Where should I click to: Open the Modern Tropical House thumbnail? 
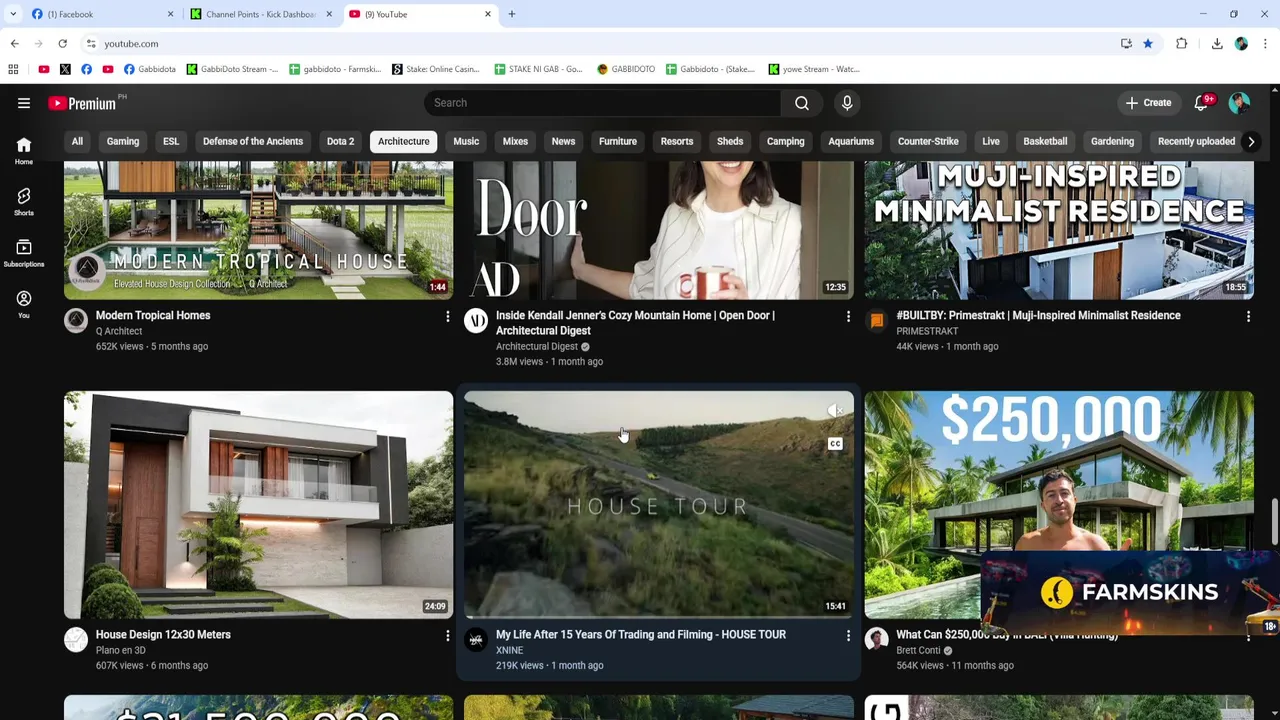click(258, 230)
